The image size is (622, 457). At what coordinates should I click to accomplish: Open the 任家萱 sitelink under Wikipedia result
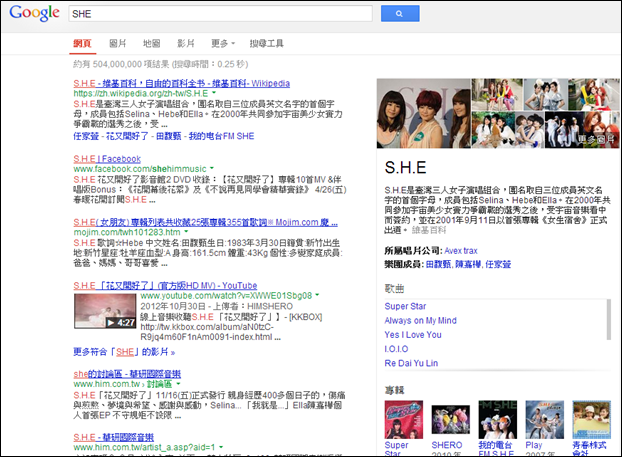pos(86,136)
